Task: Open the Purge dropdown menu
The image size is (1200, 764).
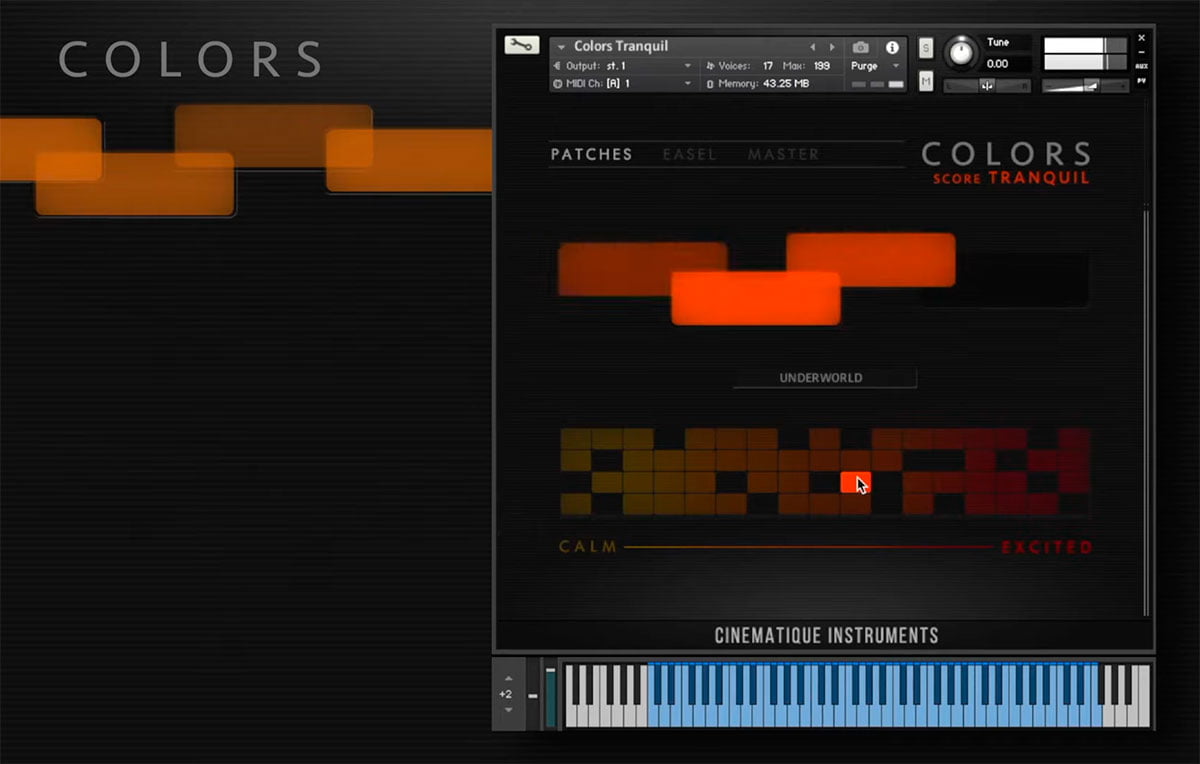Action: [874, 66]
